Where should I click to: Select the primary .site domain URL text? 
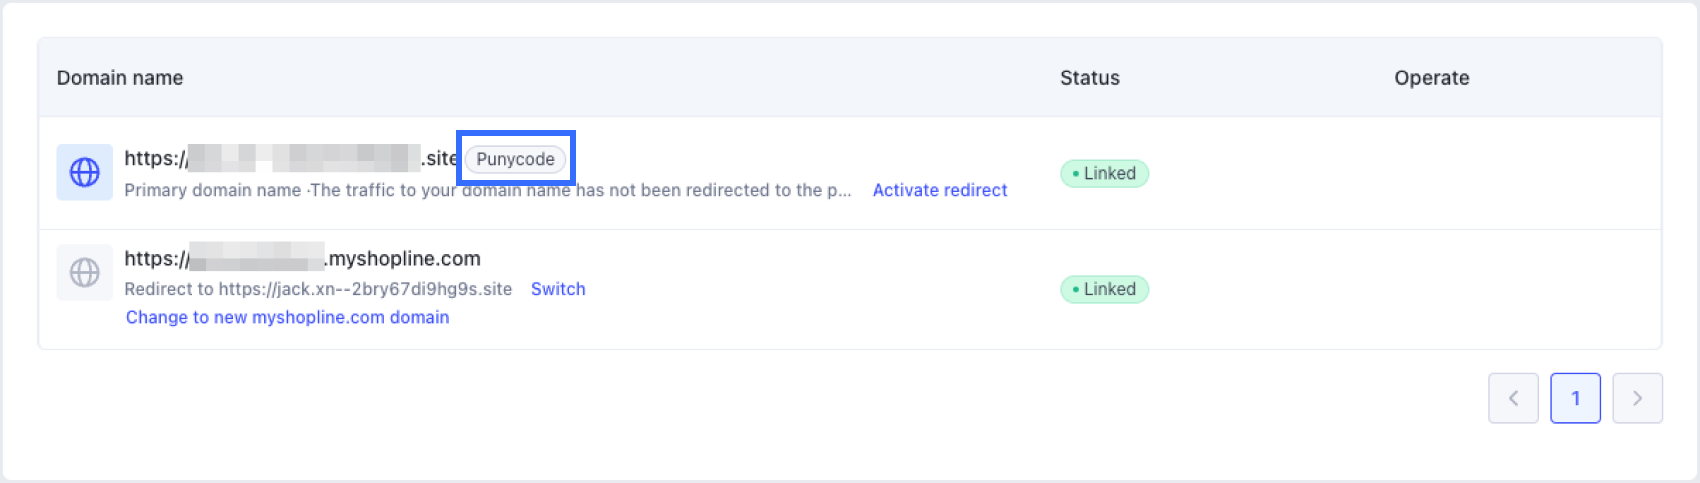point(291,158)
